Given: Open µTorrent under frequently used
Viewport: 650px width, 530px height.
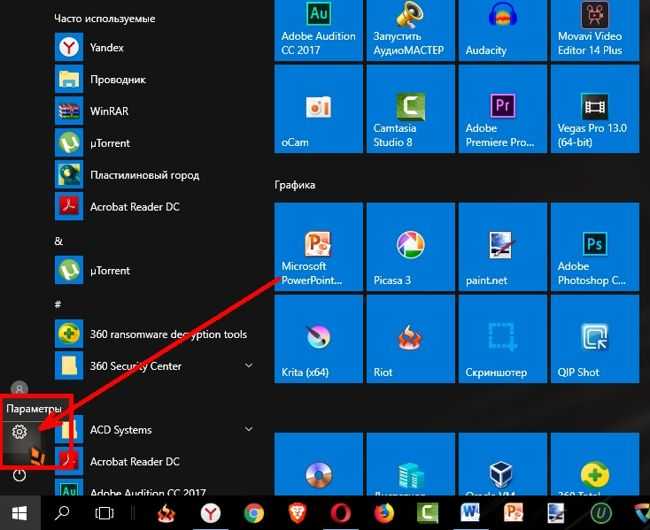Looking at the screenshot, I should pyautogui.click(x=155, y=143).
